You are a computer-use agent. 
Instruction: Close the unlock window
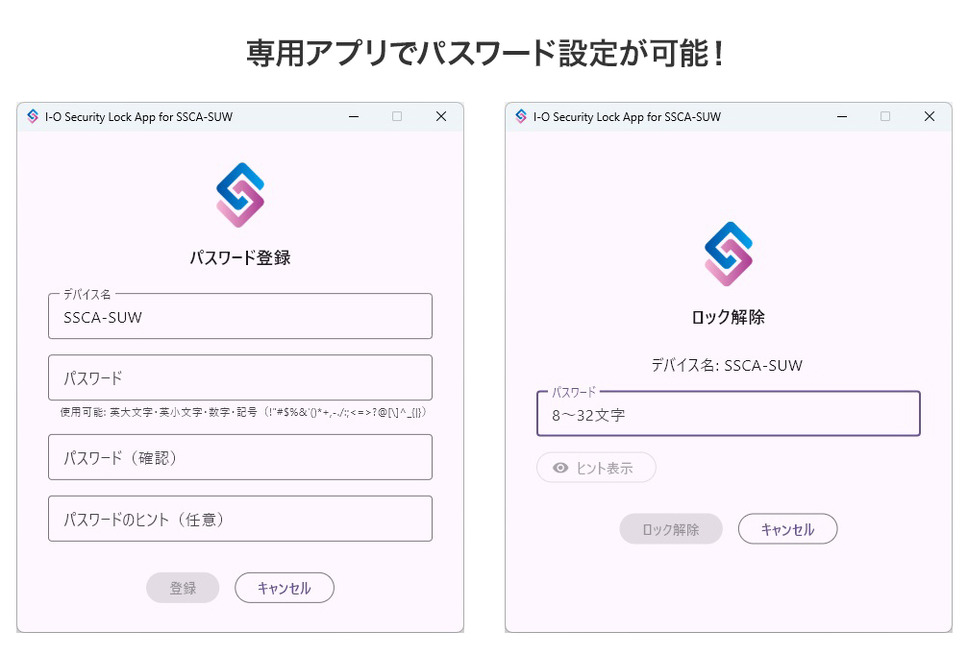tap(929, 116)
